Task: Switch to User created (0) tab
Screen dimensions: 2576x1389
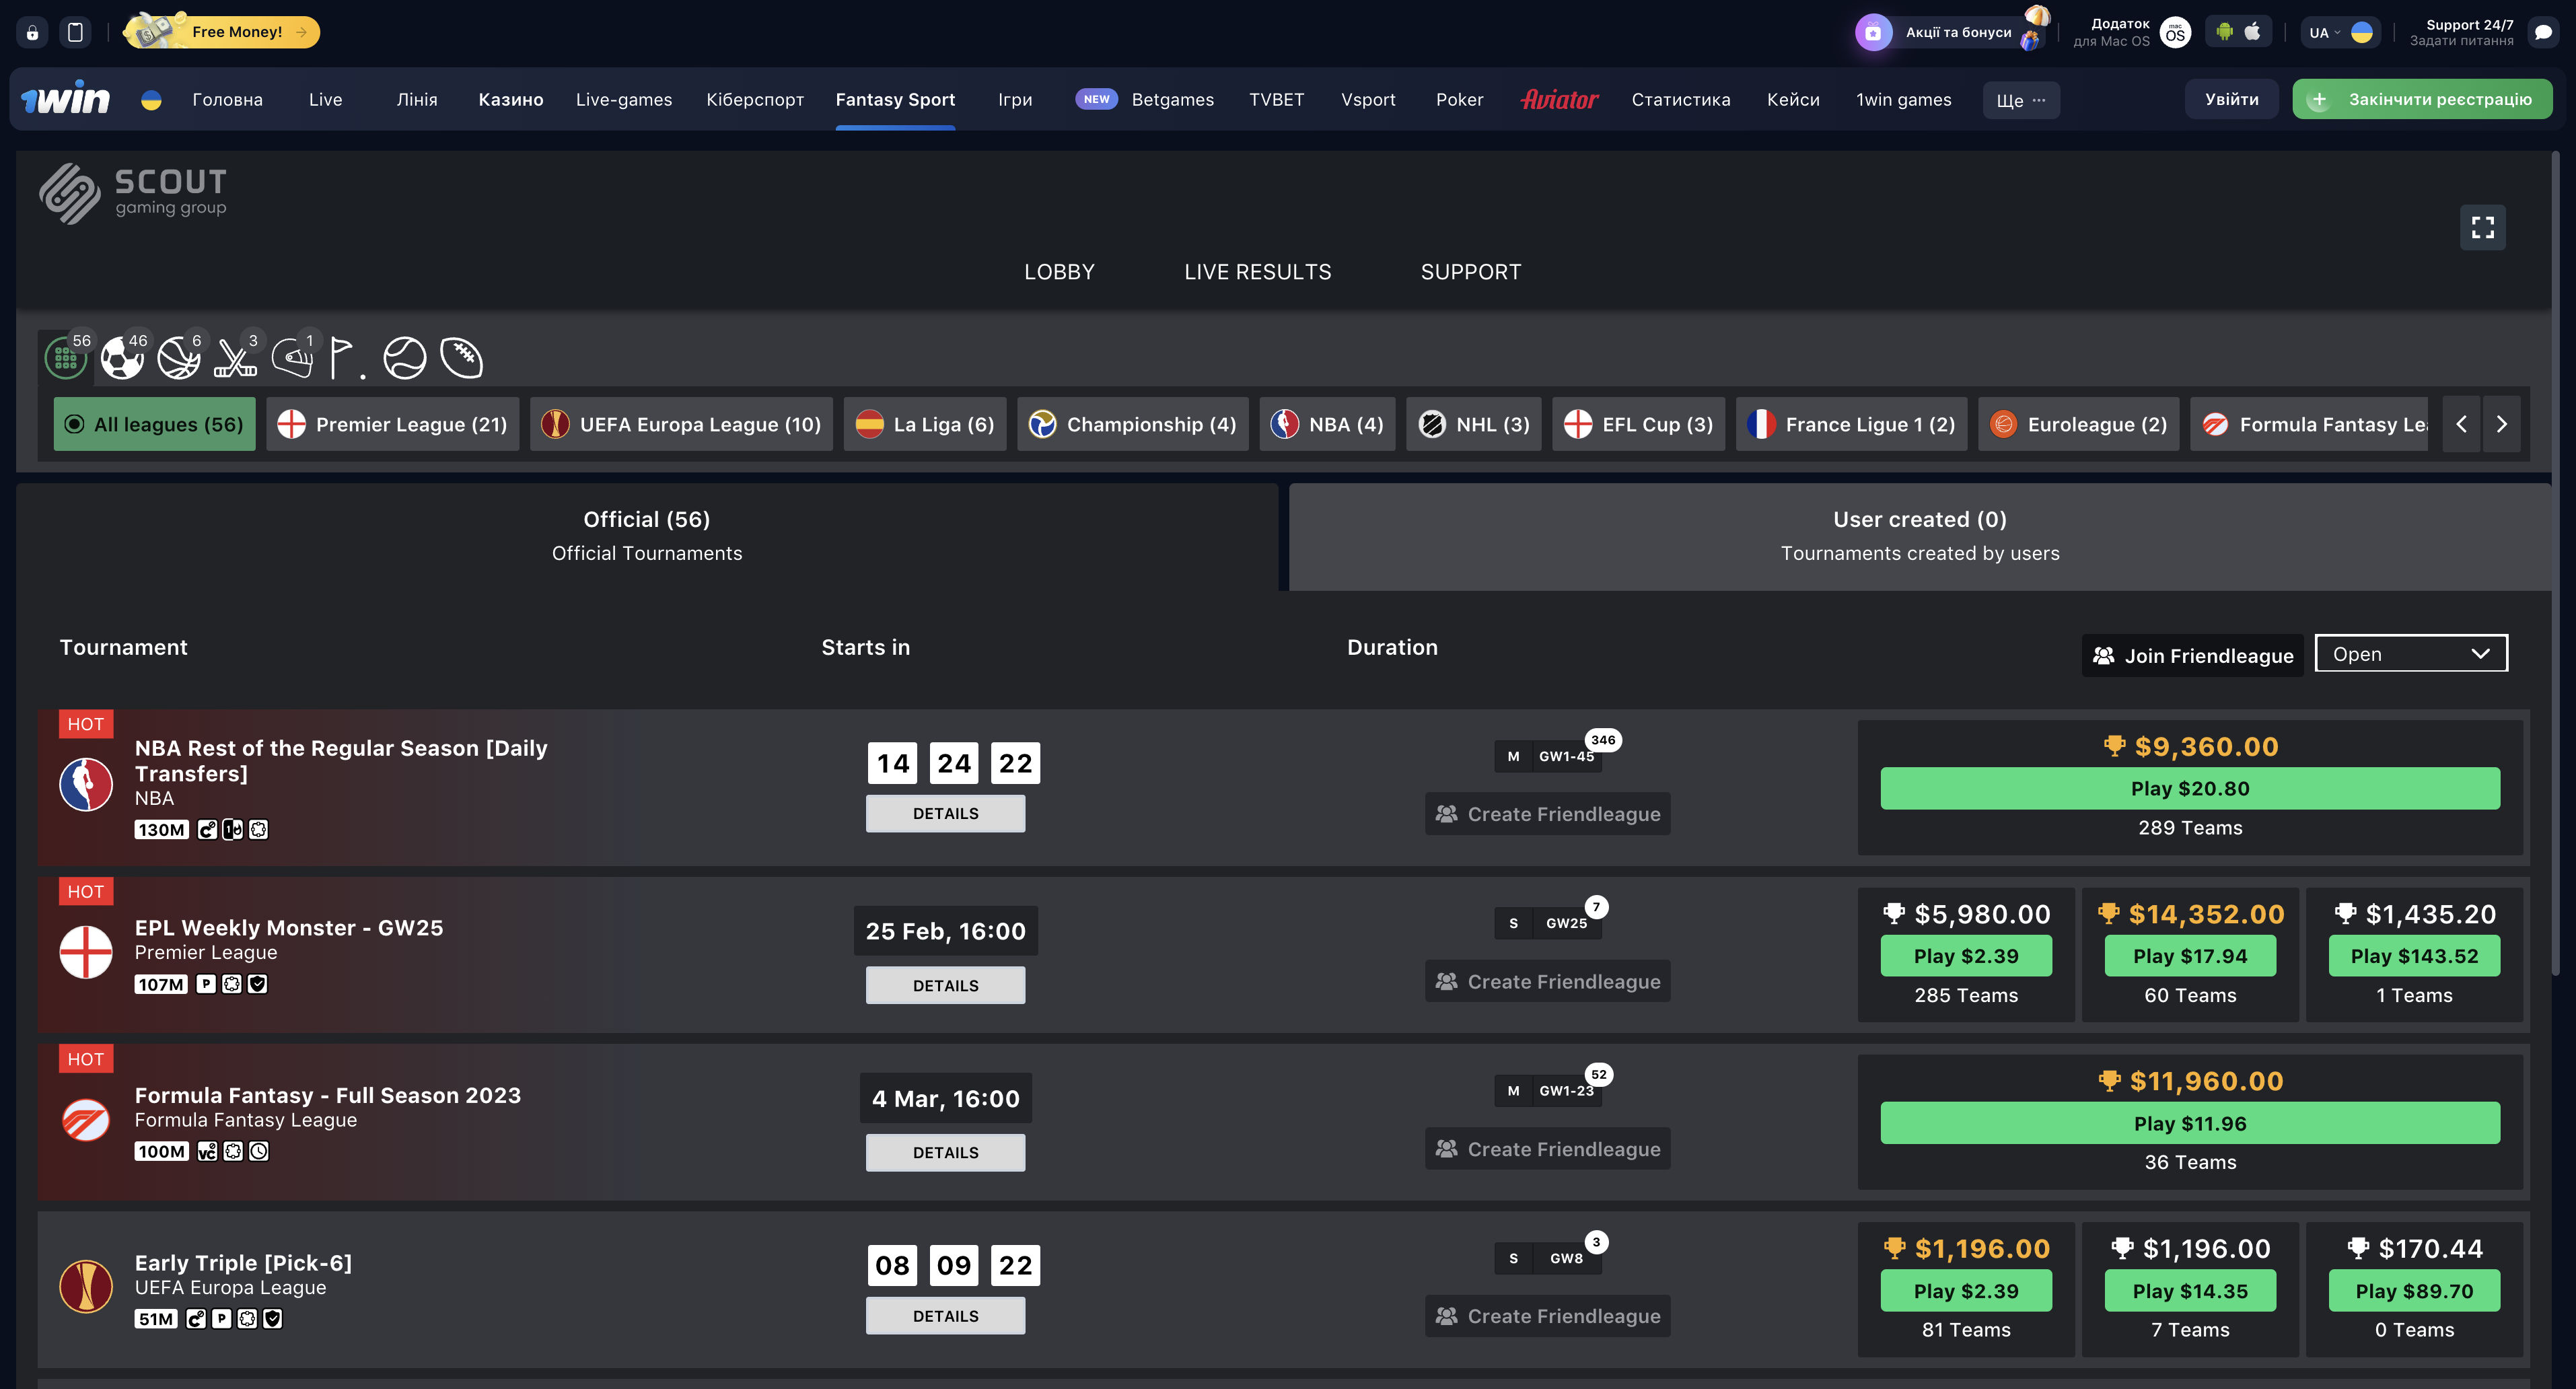Action: click(x=1919, y=536)
